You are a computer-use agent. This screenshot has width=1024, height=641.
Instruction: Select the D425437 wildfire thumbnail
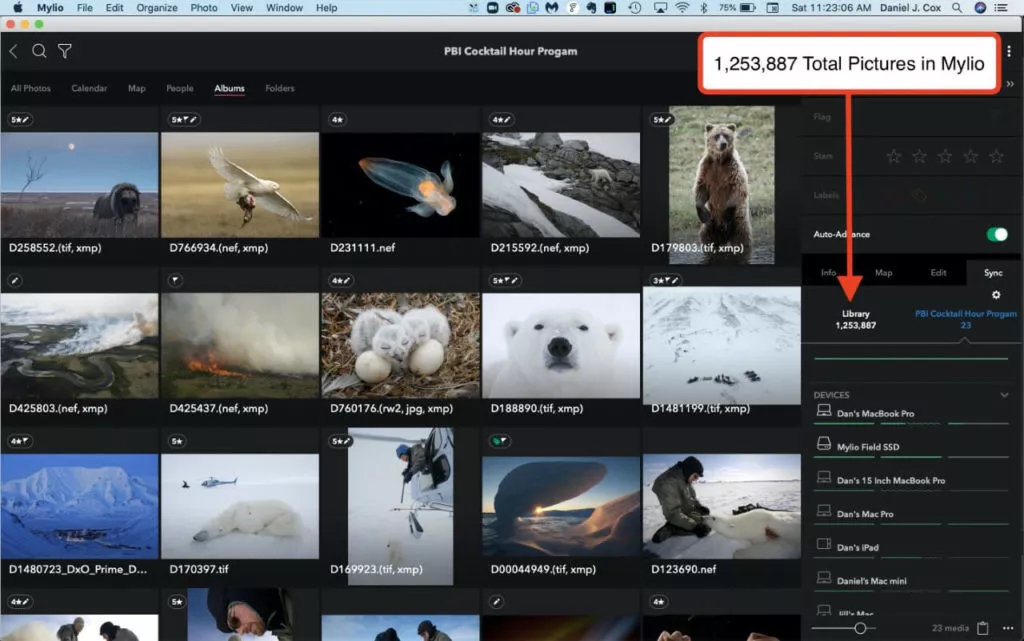(x=240, y=345)
